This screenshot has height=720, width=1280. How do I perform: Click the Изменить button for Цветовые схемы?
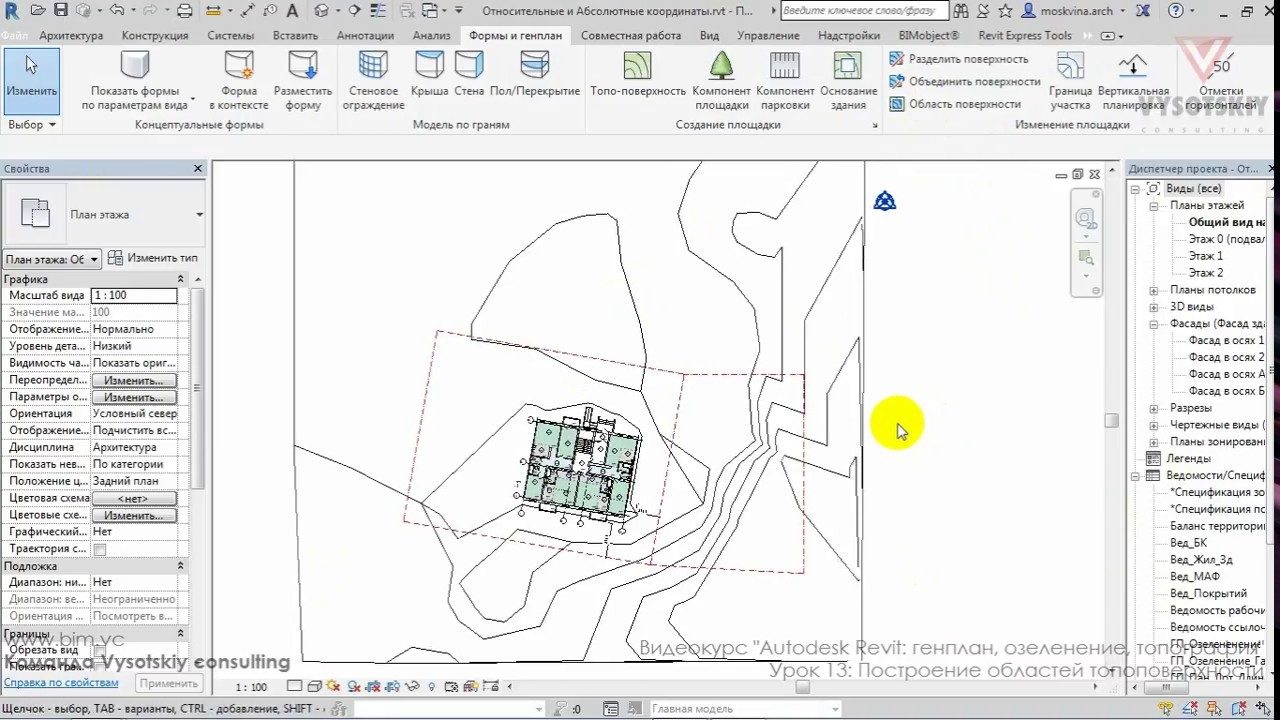(x=134, y=515)
